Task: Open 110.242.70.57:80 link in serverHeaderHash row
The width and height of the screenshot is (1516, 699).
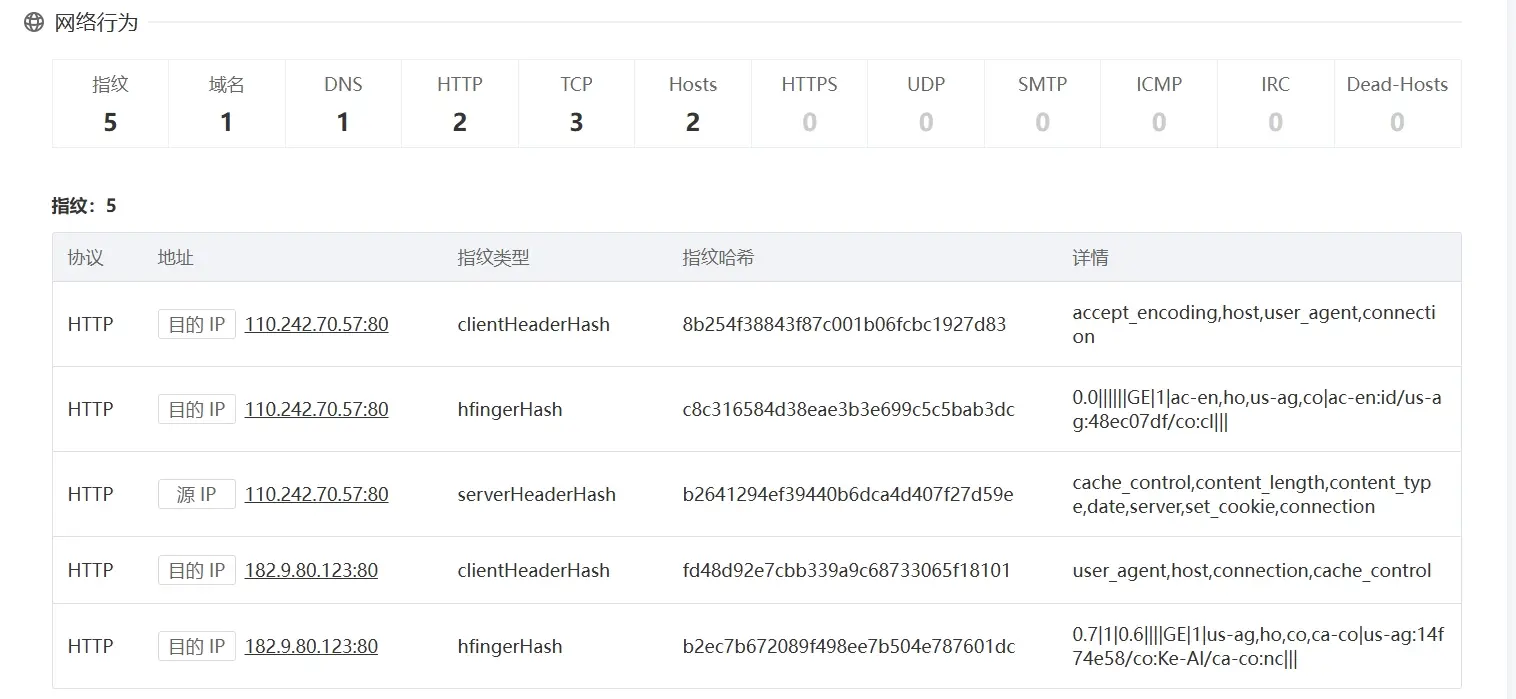Action: click(317, 494)
